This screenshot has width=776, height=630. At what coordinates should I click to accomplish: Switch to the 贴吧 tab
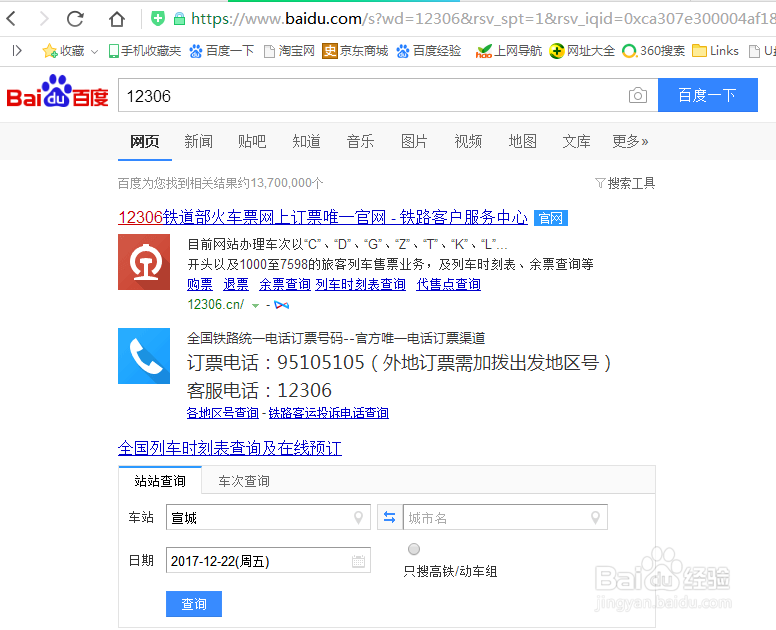tap(252, 142)
